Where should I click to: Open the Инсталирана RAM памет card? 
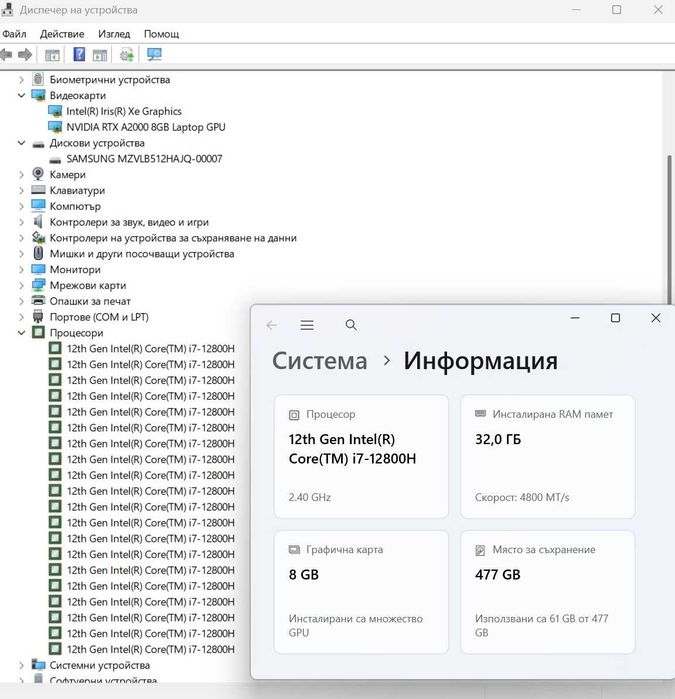[547, 456]
